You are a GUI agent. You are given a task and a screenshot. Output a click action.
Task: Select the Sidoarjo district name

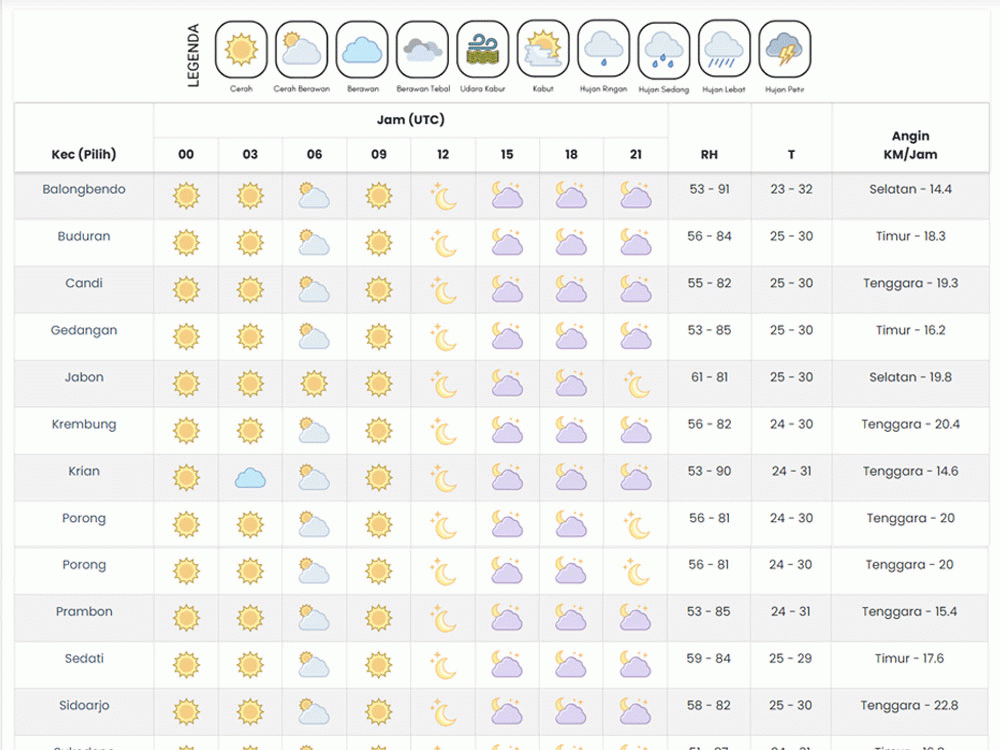pos(83,705)
